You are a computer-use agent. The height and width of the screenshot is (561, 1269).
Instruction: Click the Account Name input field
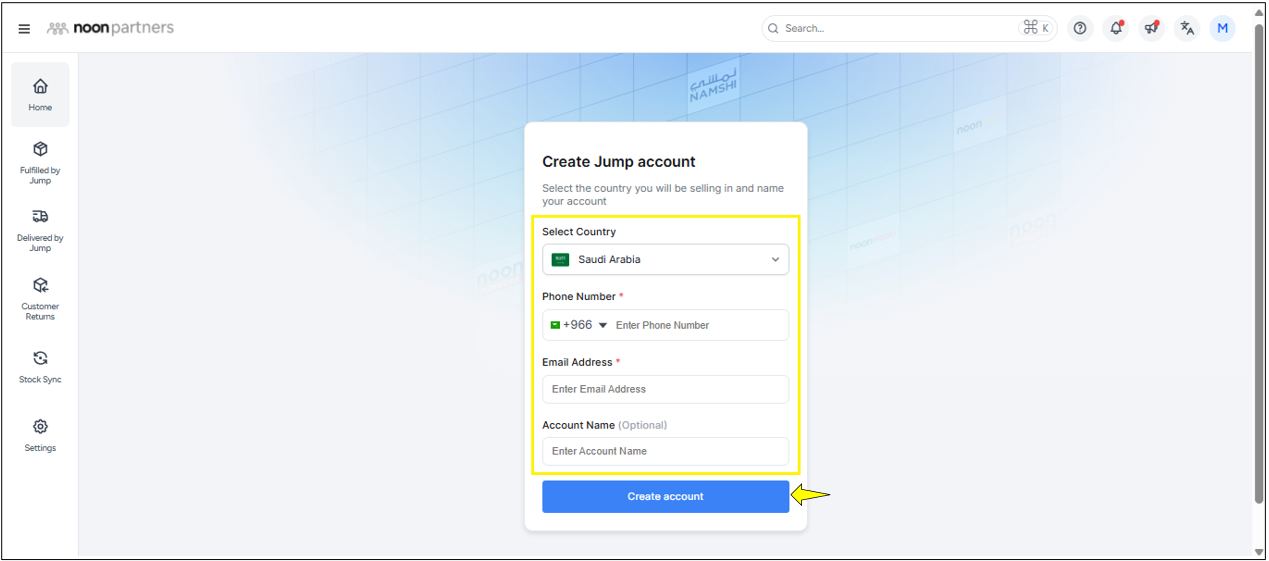pyautogui.click(x=665, y=451)
